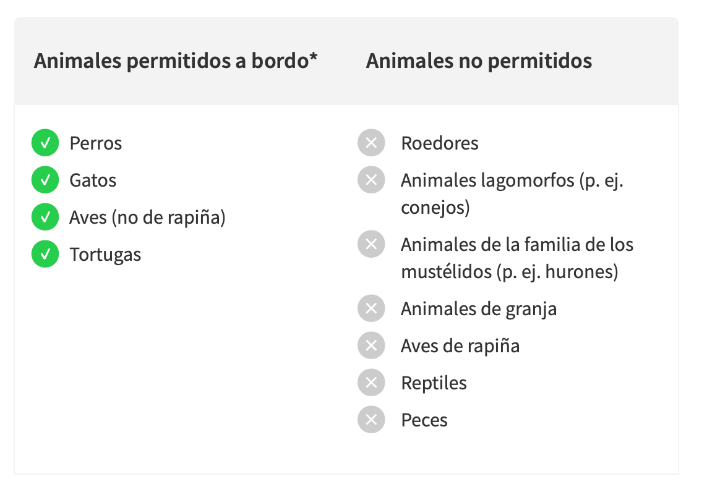Click the gray X icon for Animales lagomorfos
Screen dimensions: 720x487
point(371,179)
